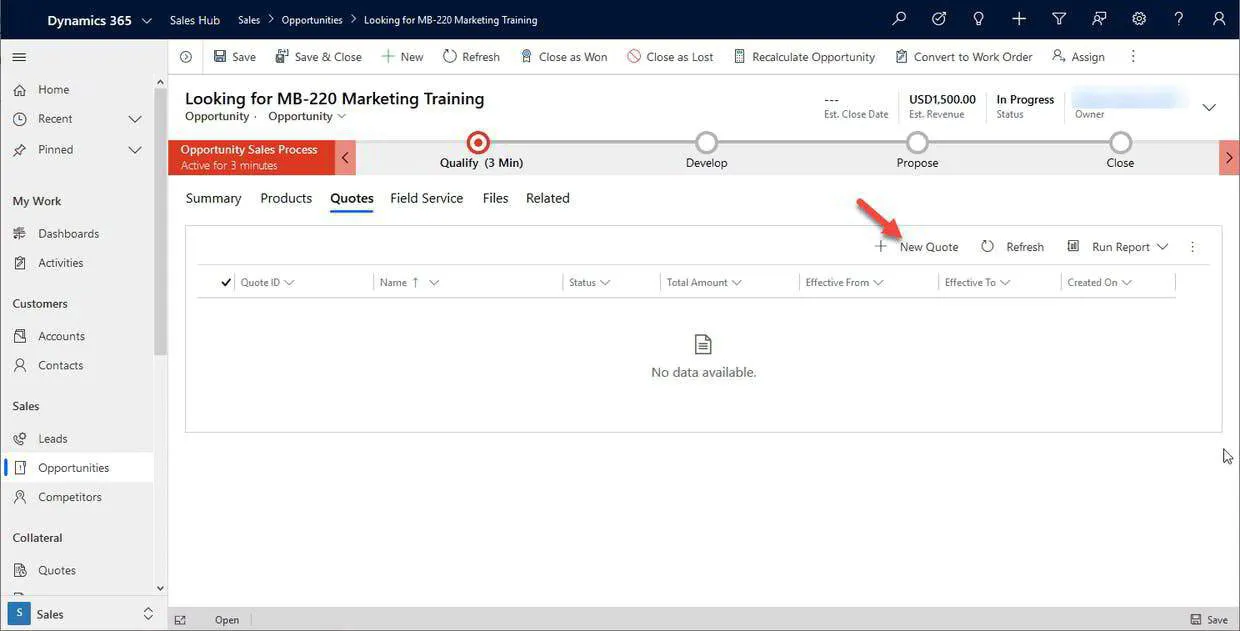
Task: Click Close as Won in the command bar
Action: click(x=564, y=55)
